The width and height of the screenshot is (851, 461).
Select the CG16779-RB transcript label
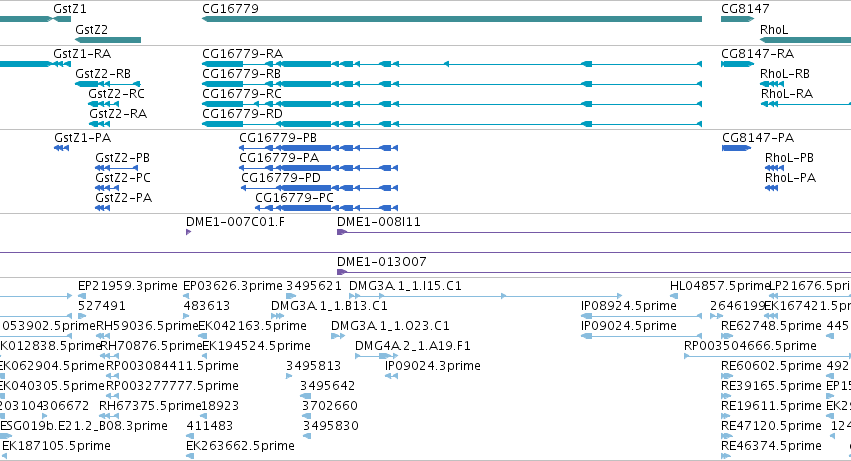click(242, 74)
